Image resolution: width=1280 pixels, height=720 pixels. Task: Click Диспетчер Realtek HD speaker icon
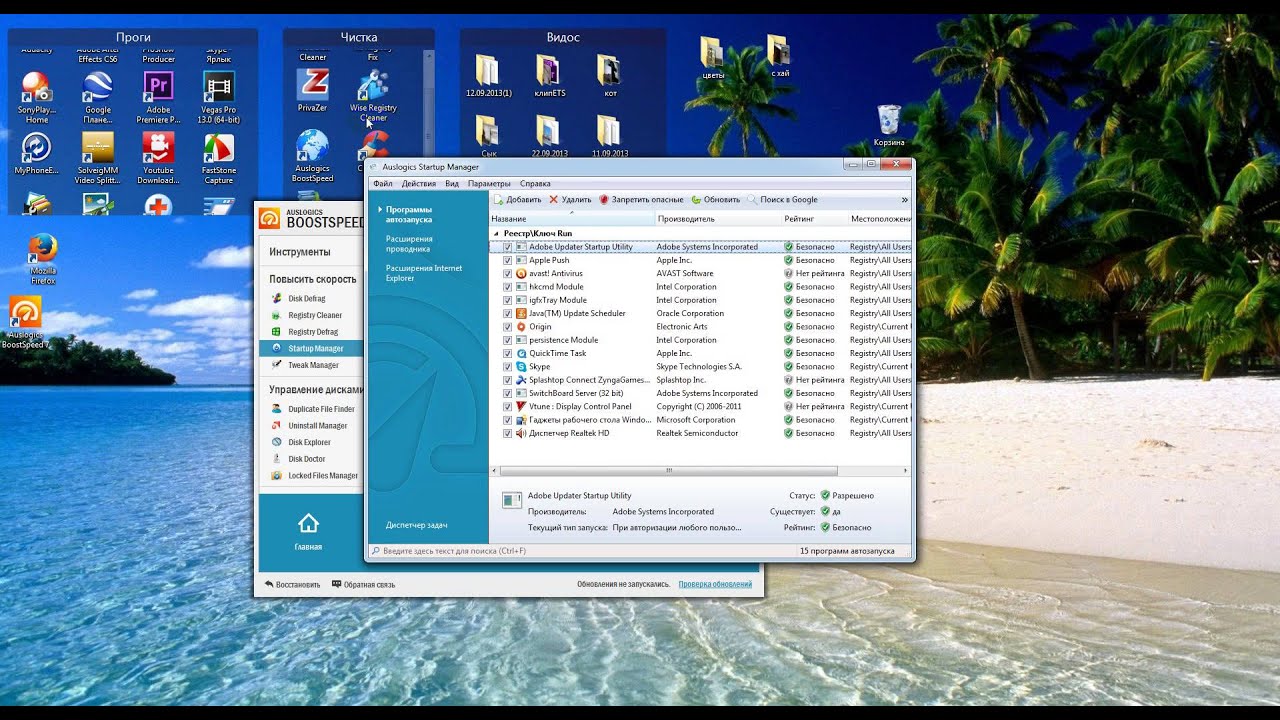pyautogui.click(x=521, y=433)
